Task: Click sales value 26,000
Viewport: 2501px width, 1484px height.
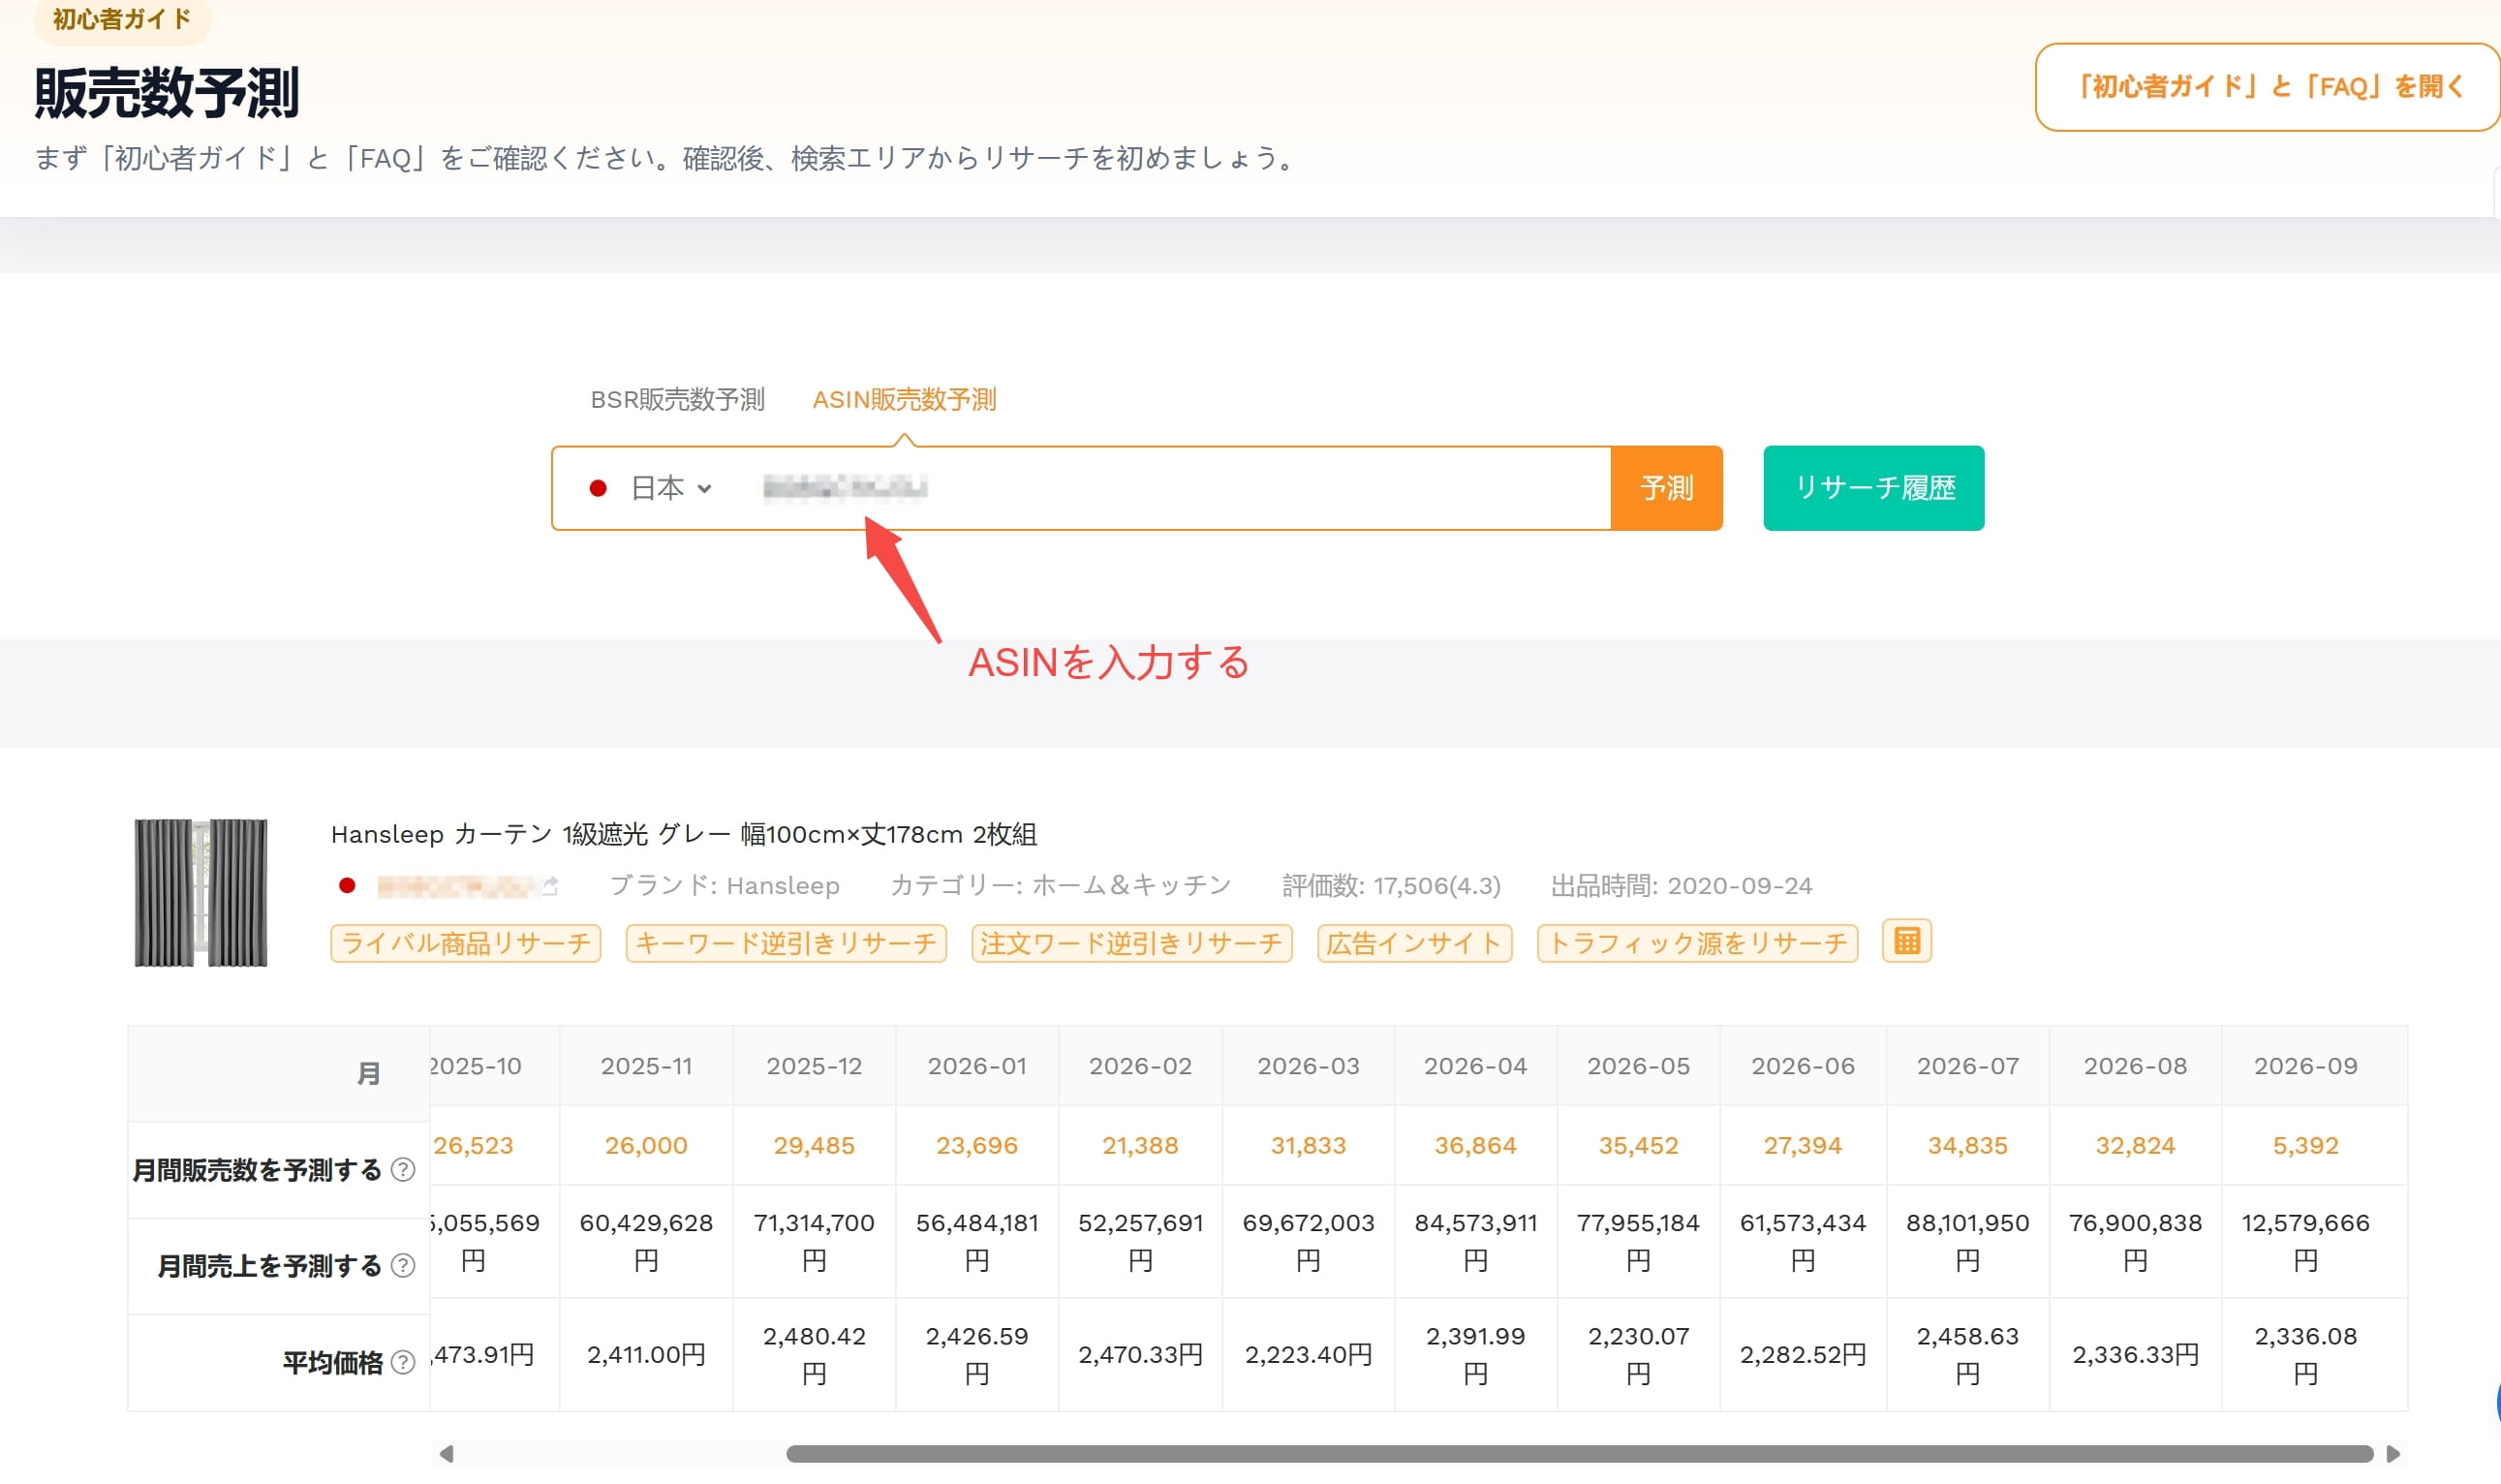Action: (646, 1145)
